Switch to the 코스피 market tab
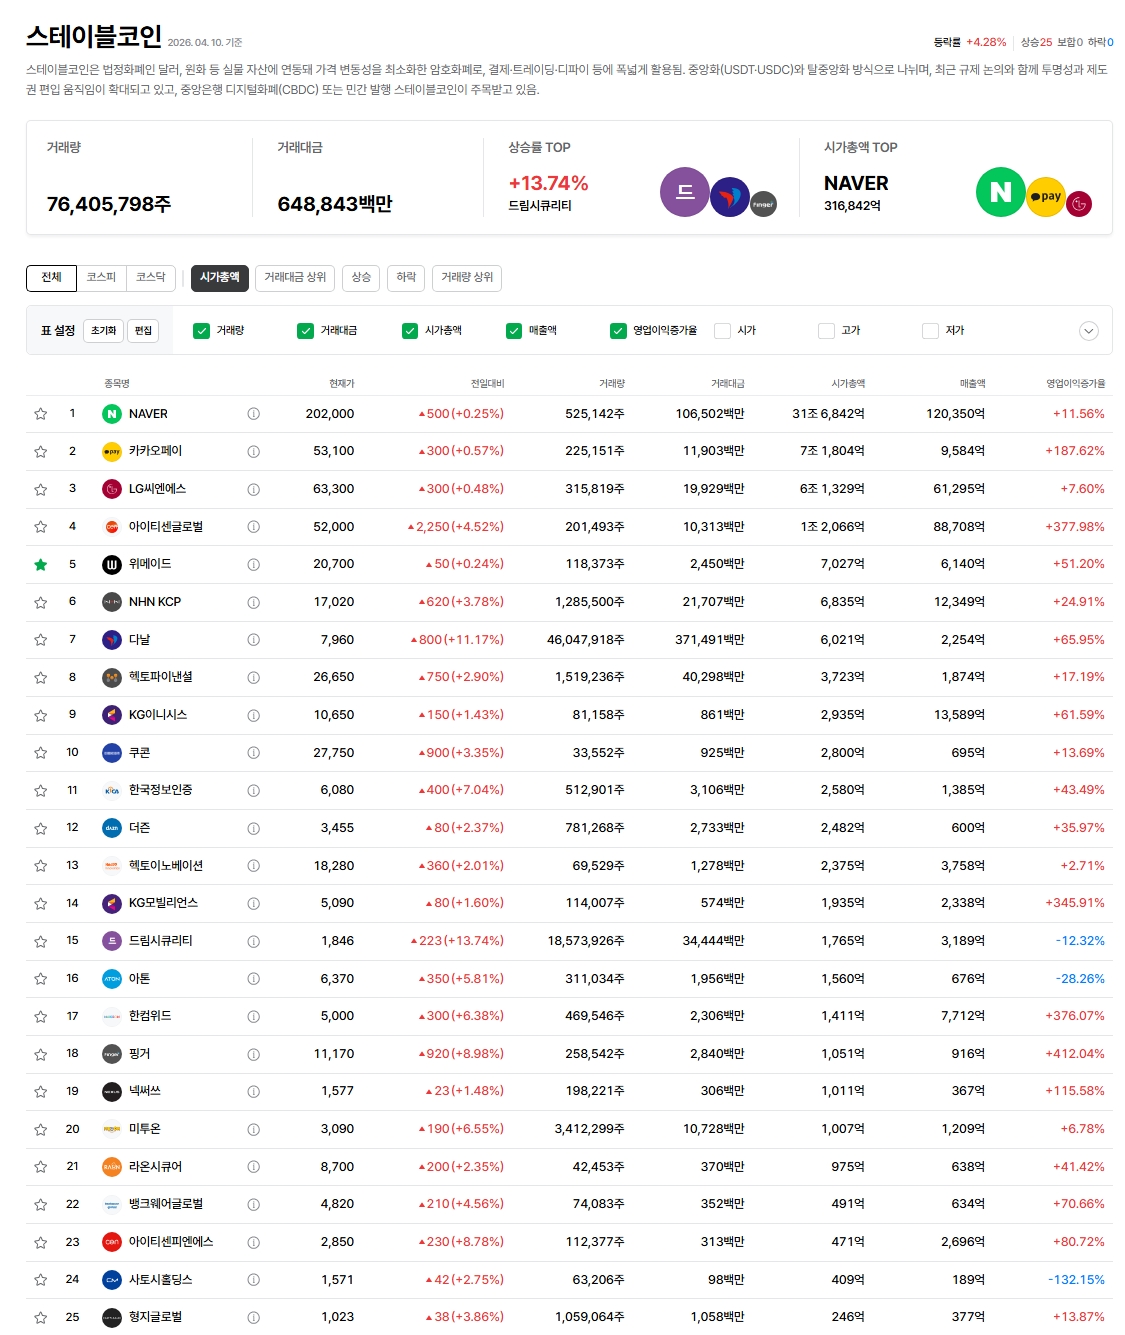Viewport: 1125px width, 1335px height. (101, 277)
